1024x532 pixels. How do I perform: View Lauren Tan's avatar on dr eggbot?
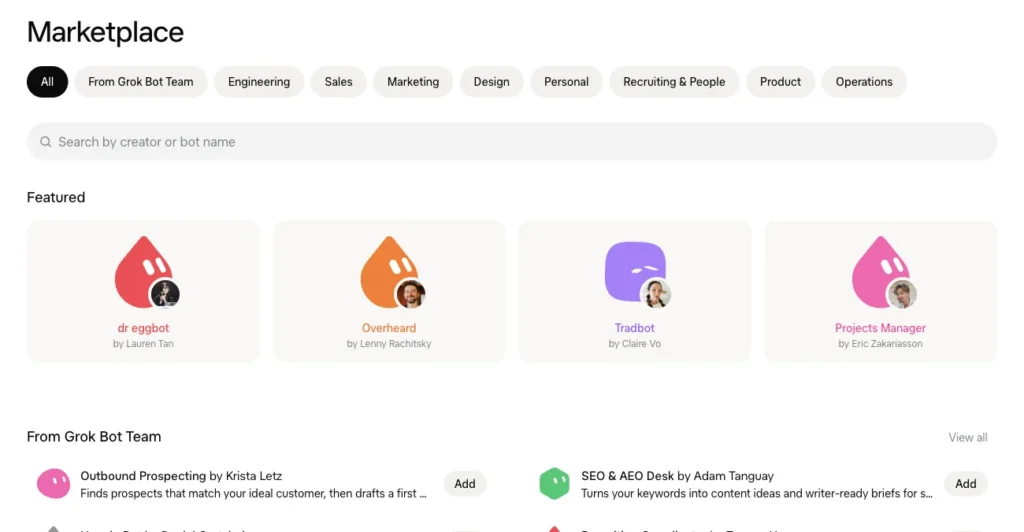[x=165, y=294]
